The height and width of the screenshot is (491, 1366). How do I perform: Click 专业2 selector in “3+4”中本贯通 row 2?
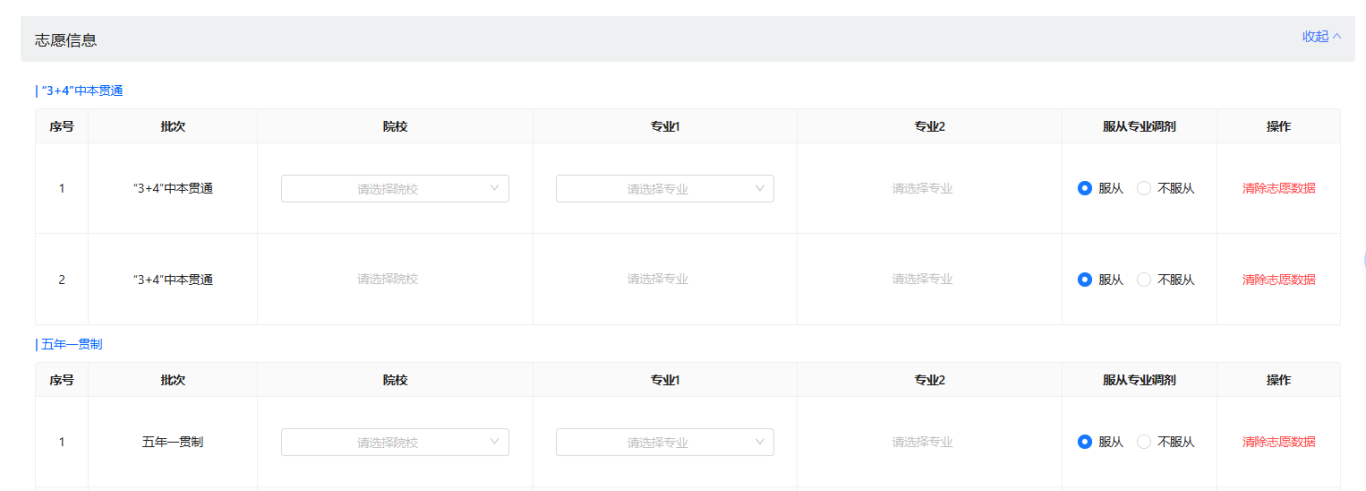pos(922,279)
